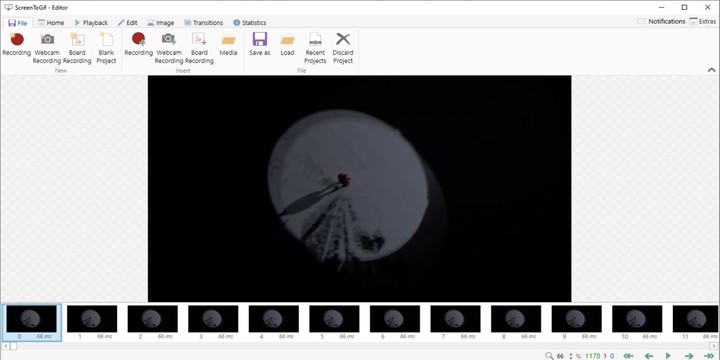Insert a Board Recording
The height and width of the screenshot is (360, 720).
coord(199,48)
